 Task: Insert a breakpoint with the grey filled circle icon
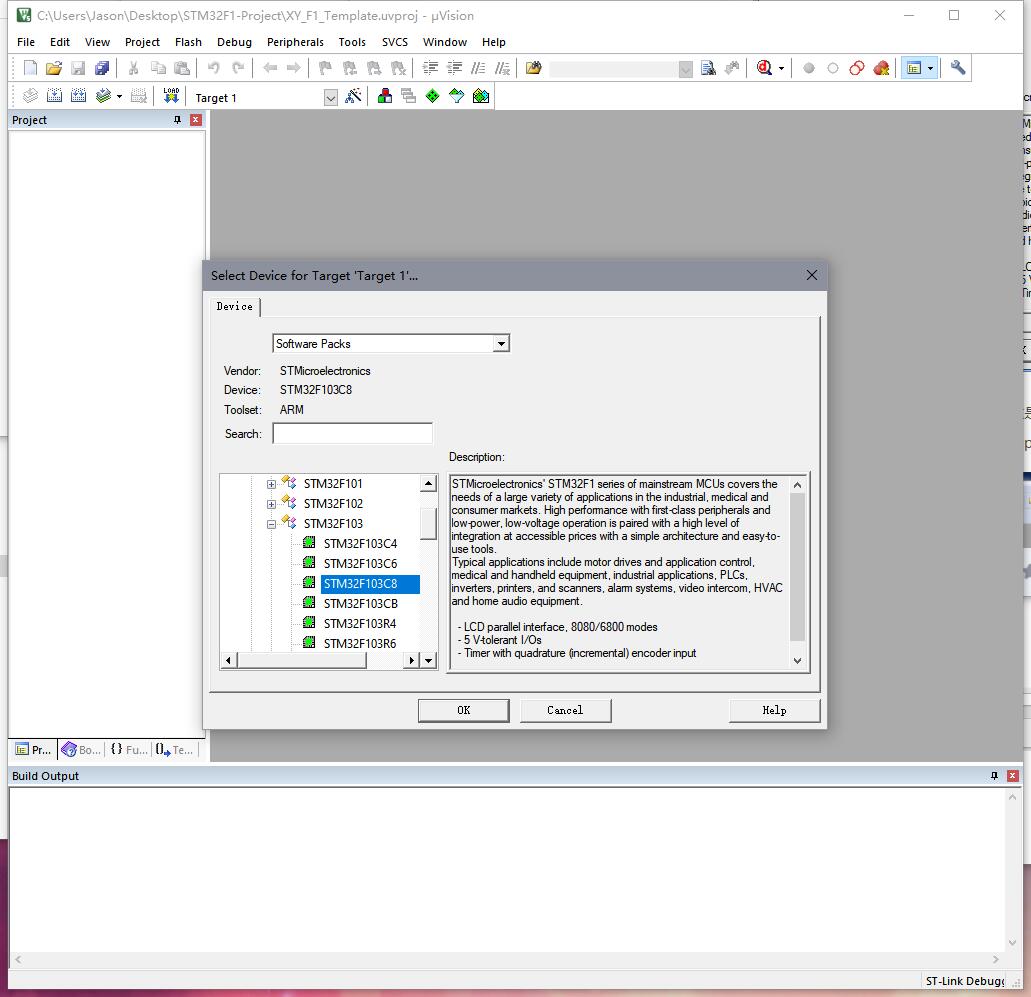[809, 68]
